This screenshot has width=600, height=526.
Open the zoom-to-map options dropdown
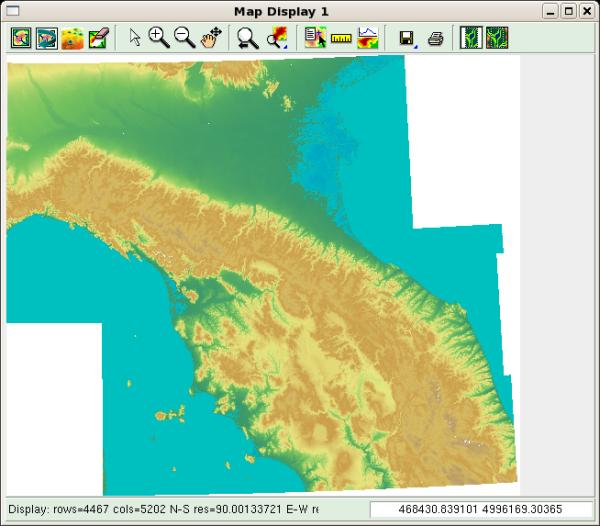pos(277,39)
